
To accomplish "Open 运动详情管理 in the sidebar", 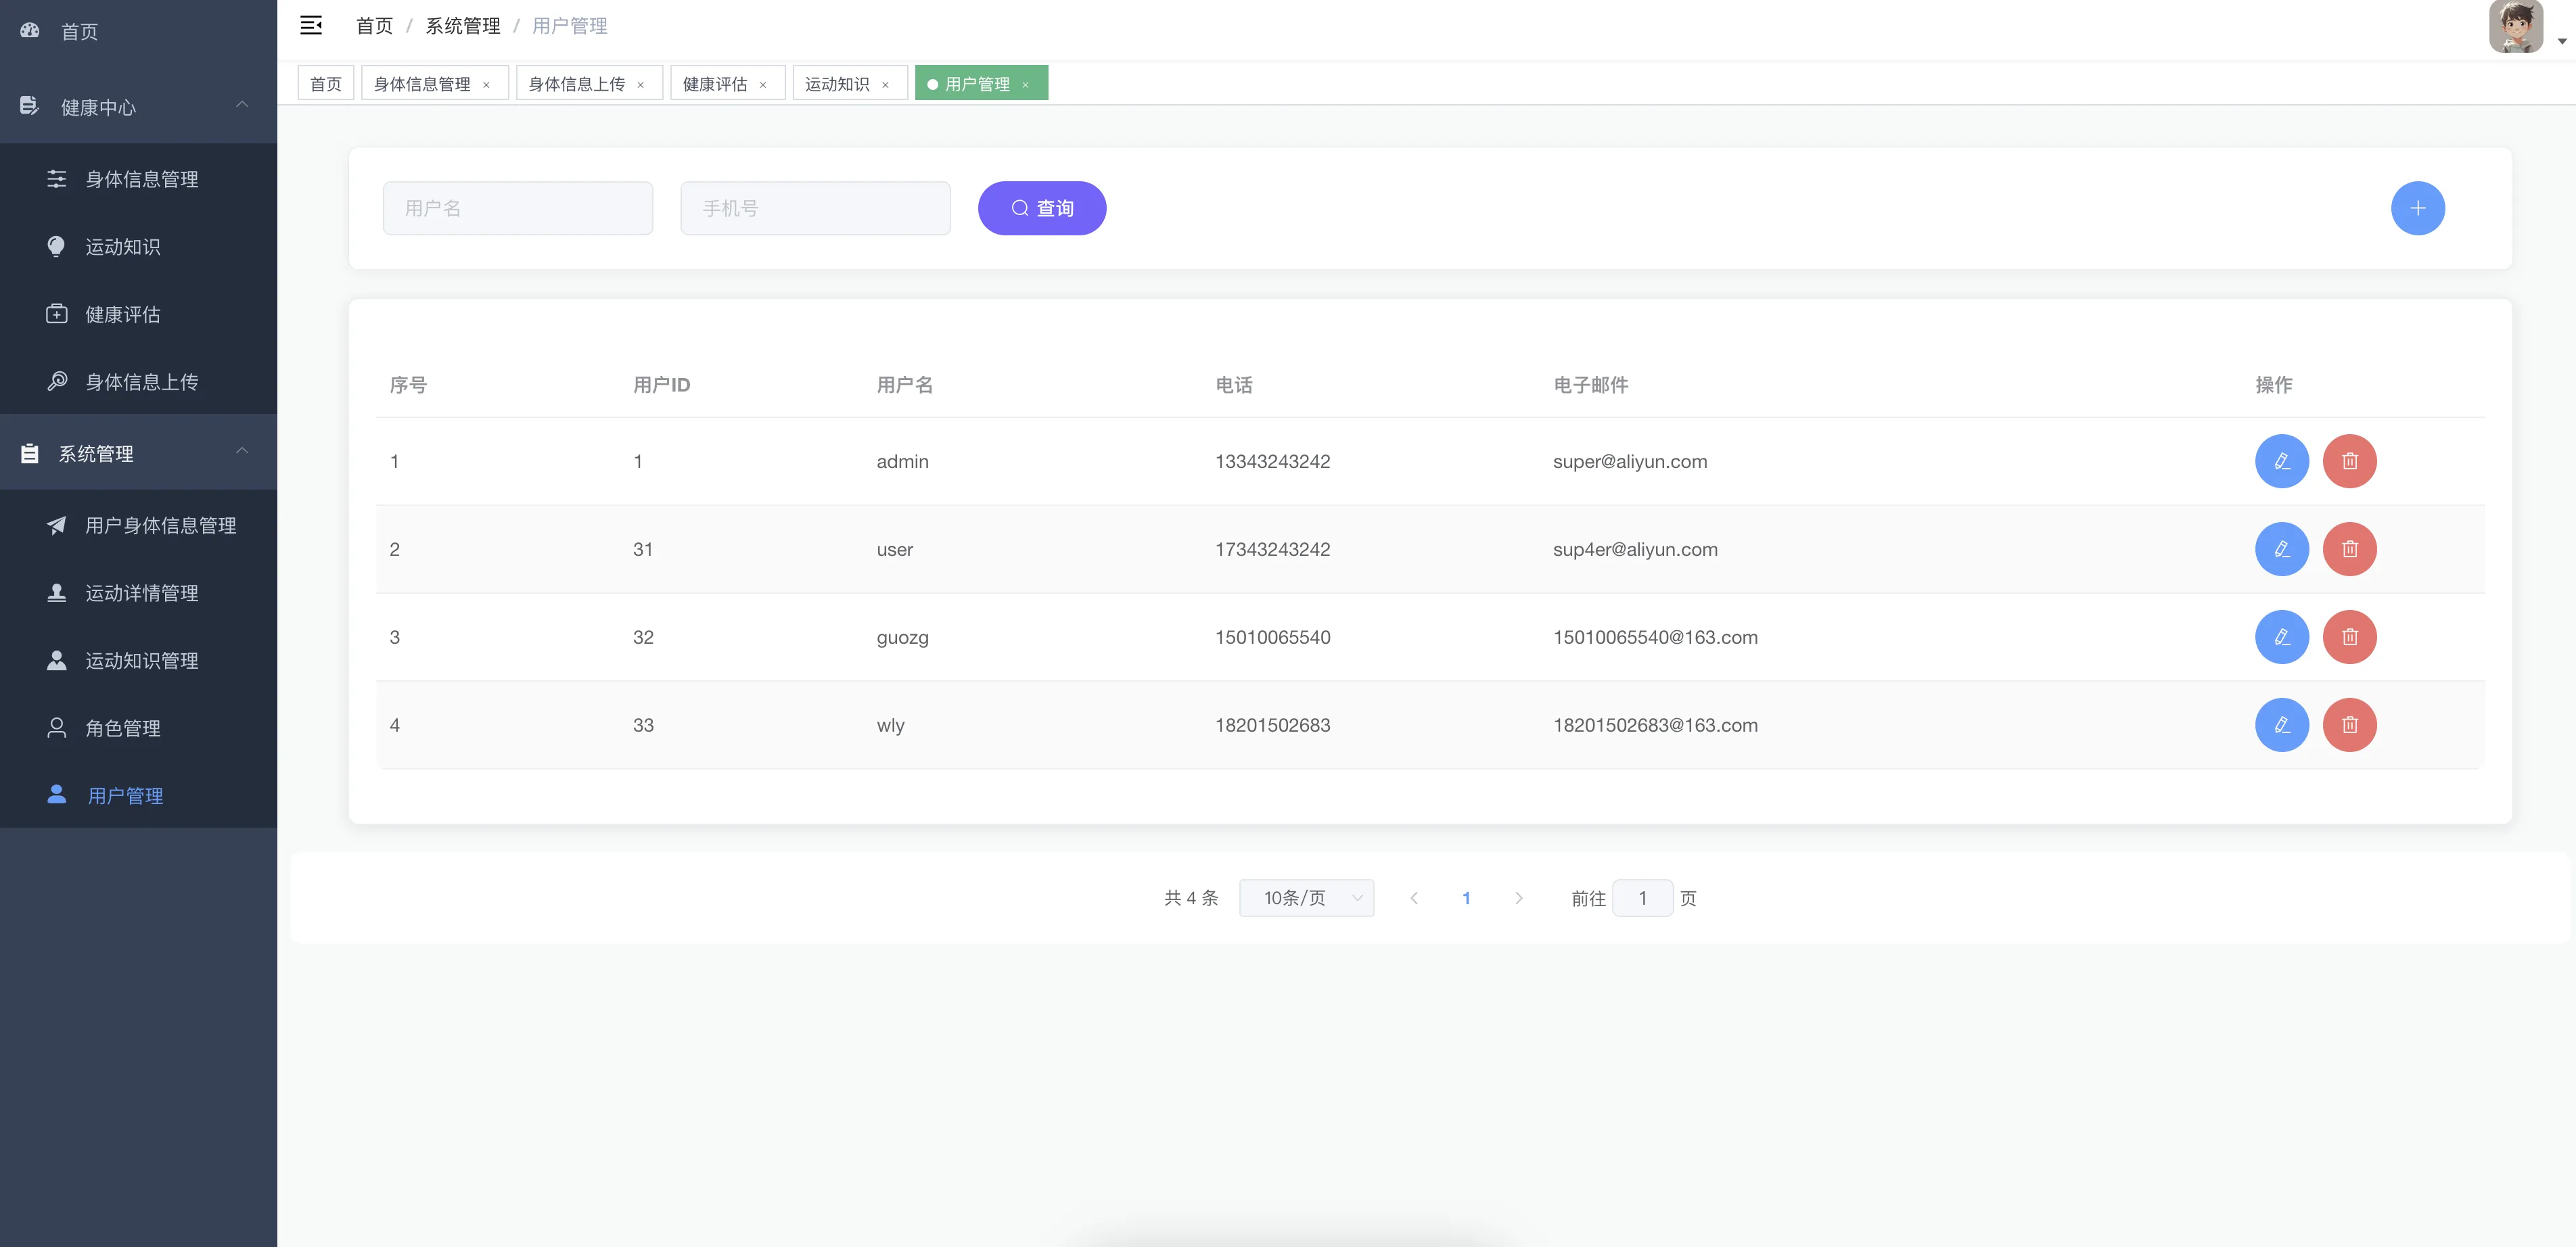I will pyautogui.click(x=141, y=593).
